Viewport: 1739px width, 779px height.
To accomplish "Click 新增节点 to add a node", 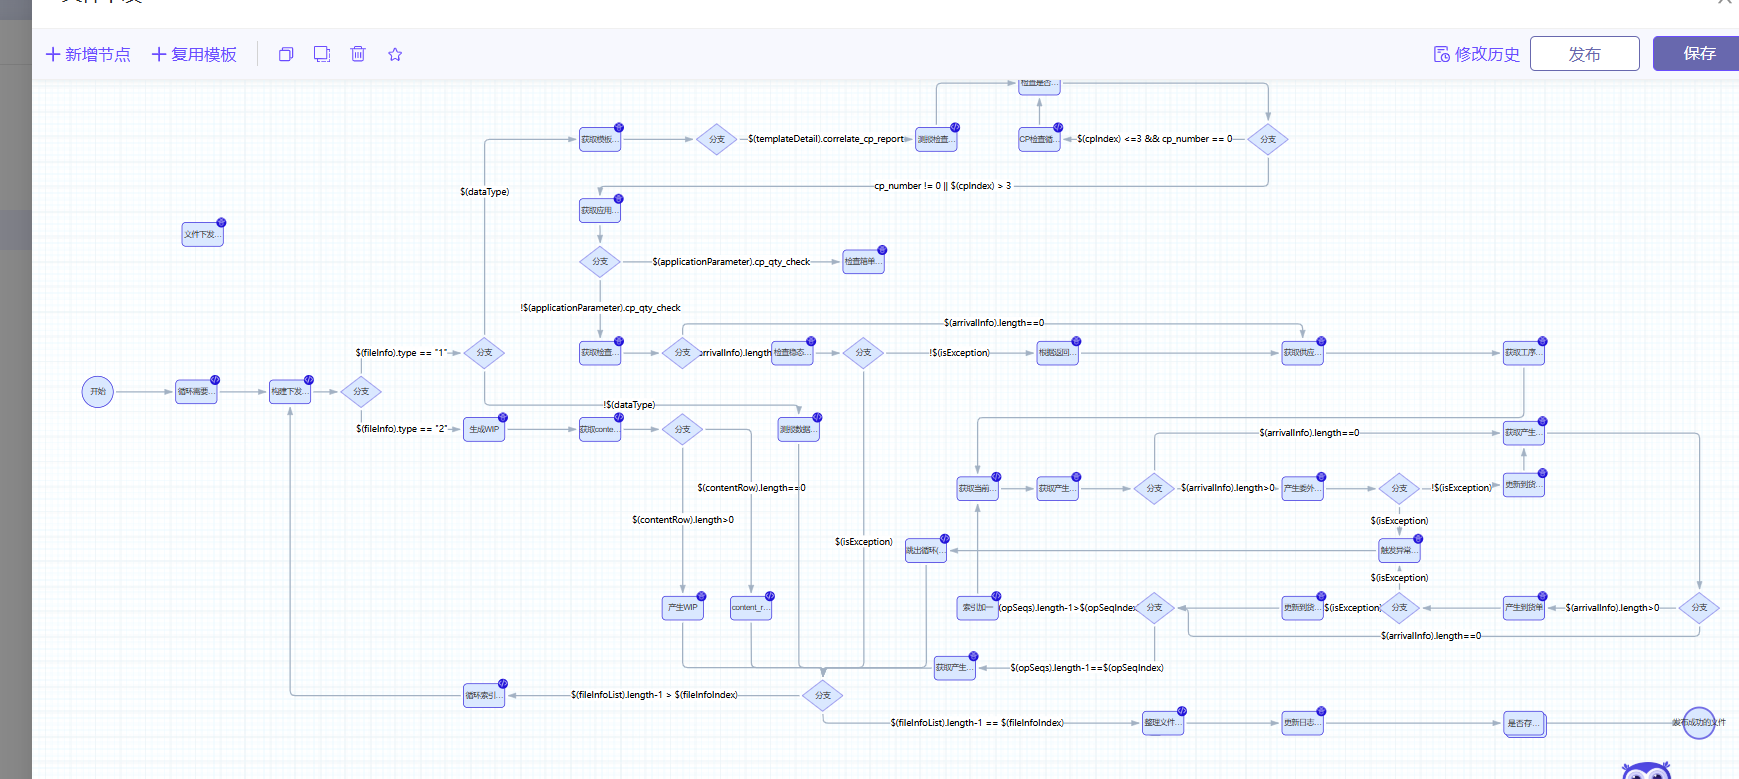I will pos(88,54).
